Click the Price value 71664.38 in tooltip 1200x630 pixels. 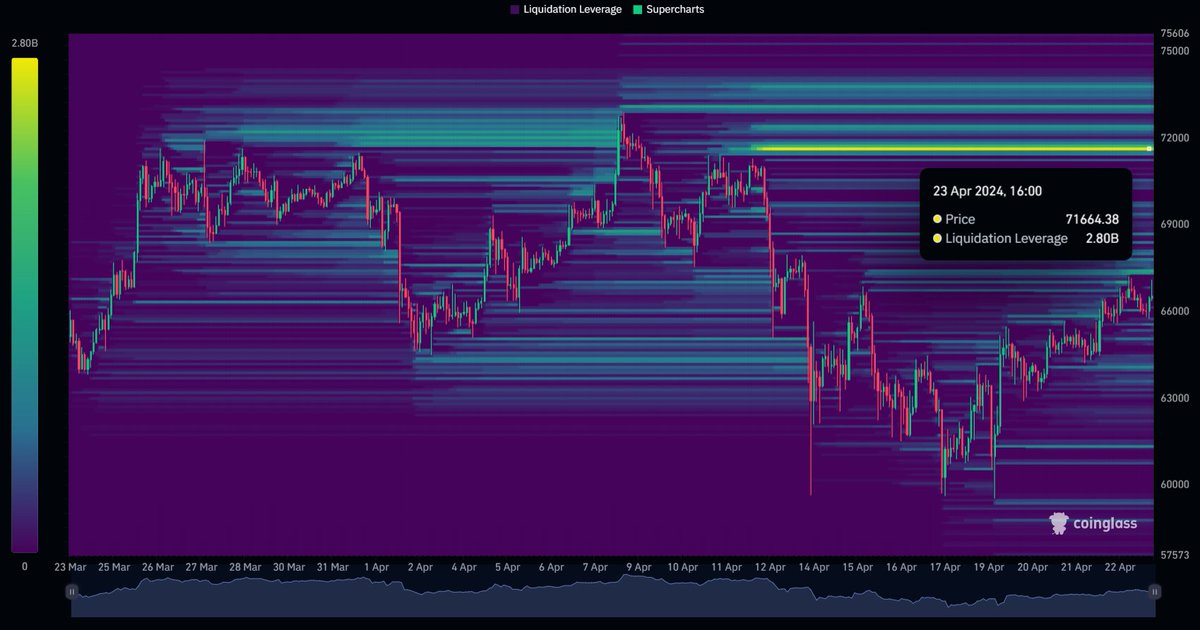[x=1094, y=218]
